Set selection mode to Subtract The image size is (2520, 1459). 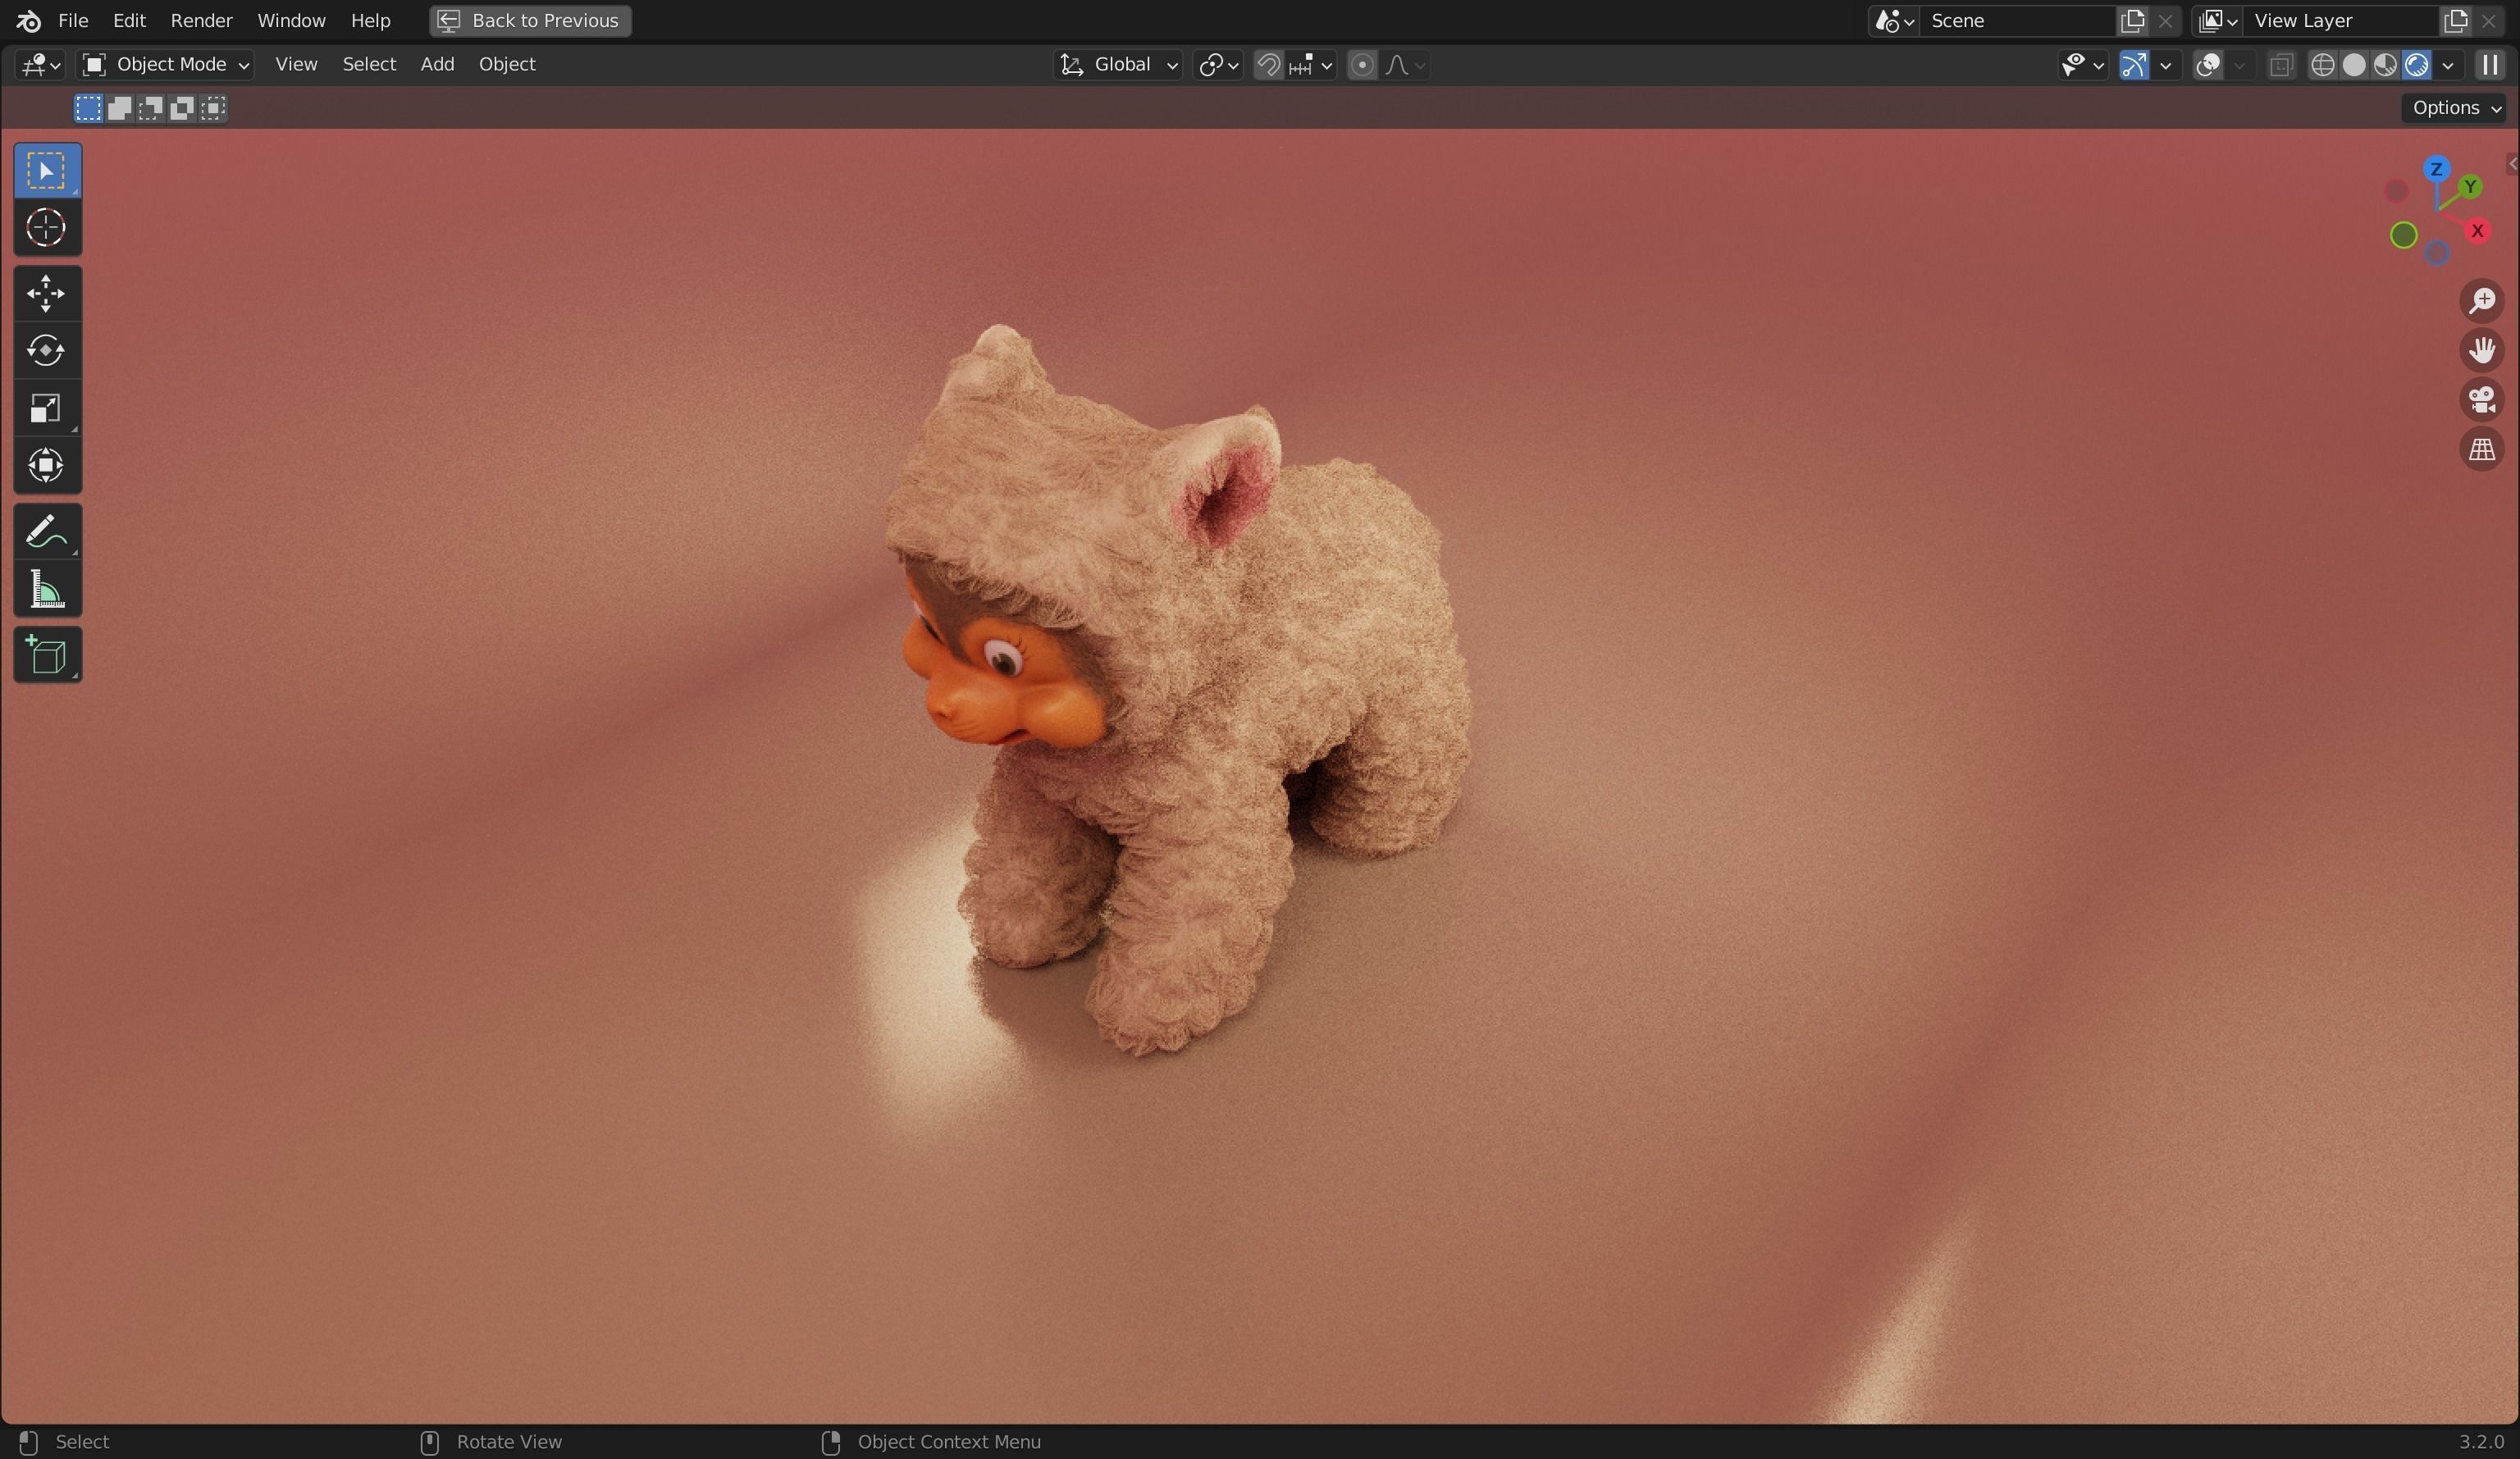tap(150, 108)
